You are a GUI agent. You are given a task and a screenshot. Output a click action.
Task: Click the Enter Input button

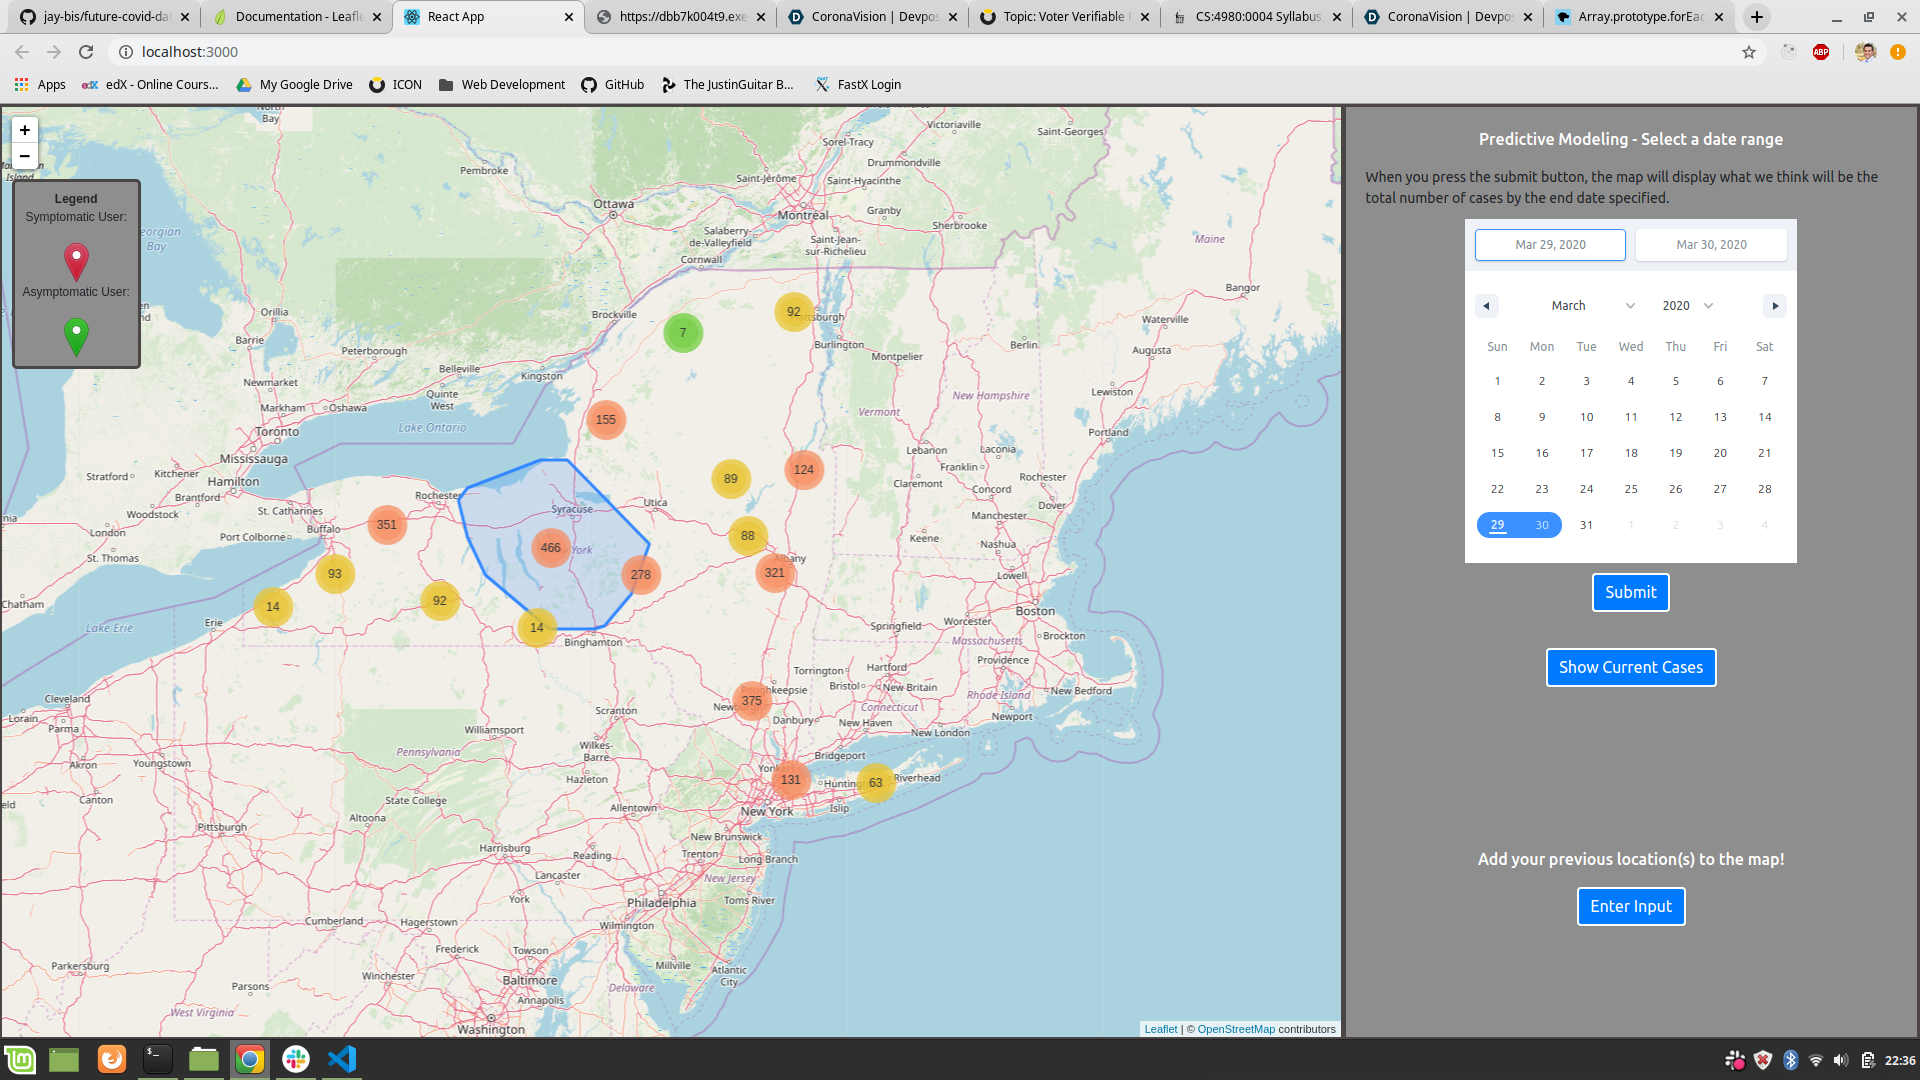tap(1630, 906)
